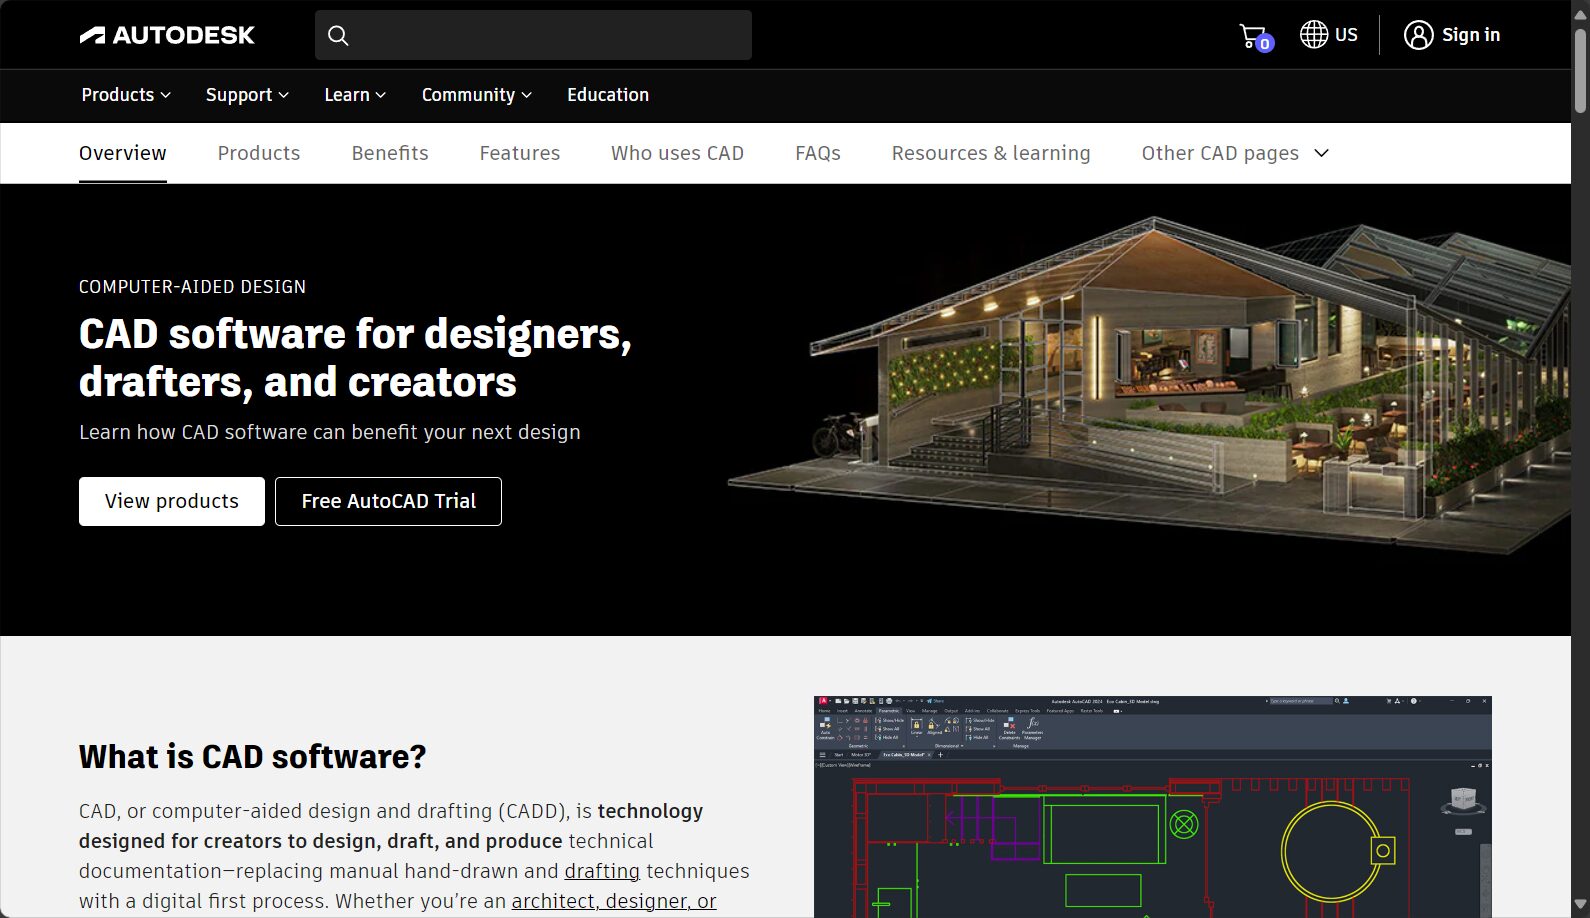This screenshot has width=1590, height=918.
Task: Click the COMPUTER-AIDED DESIGN label
Action: click(192, 287)
